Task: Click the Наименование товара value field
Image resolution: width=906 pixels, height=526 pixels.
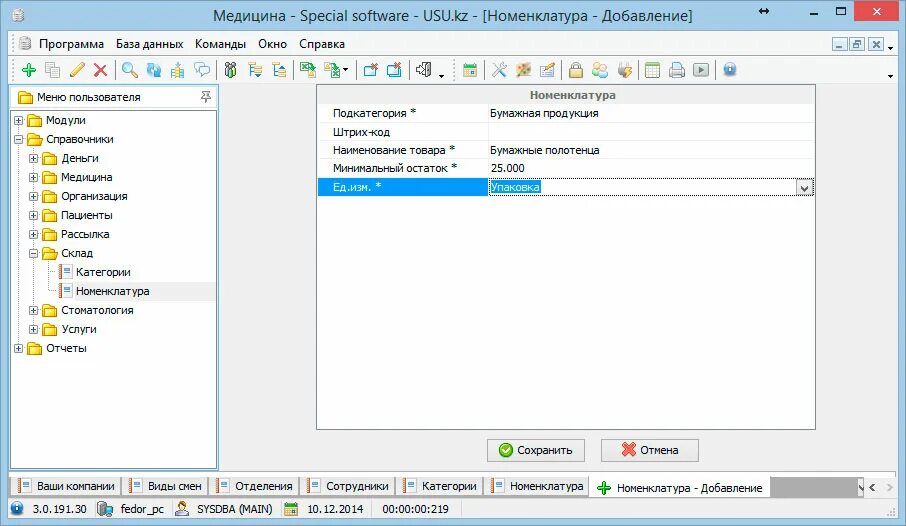Action: [651, 150]
